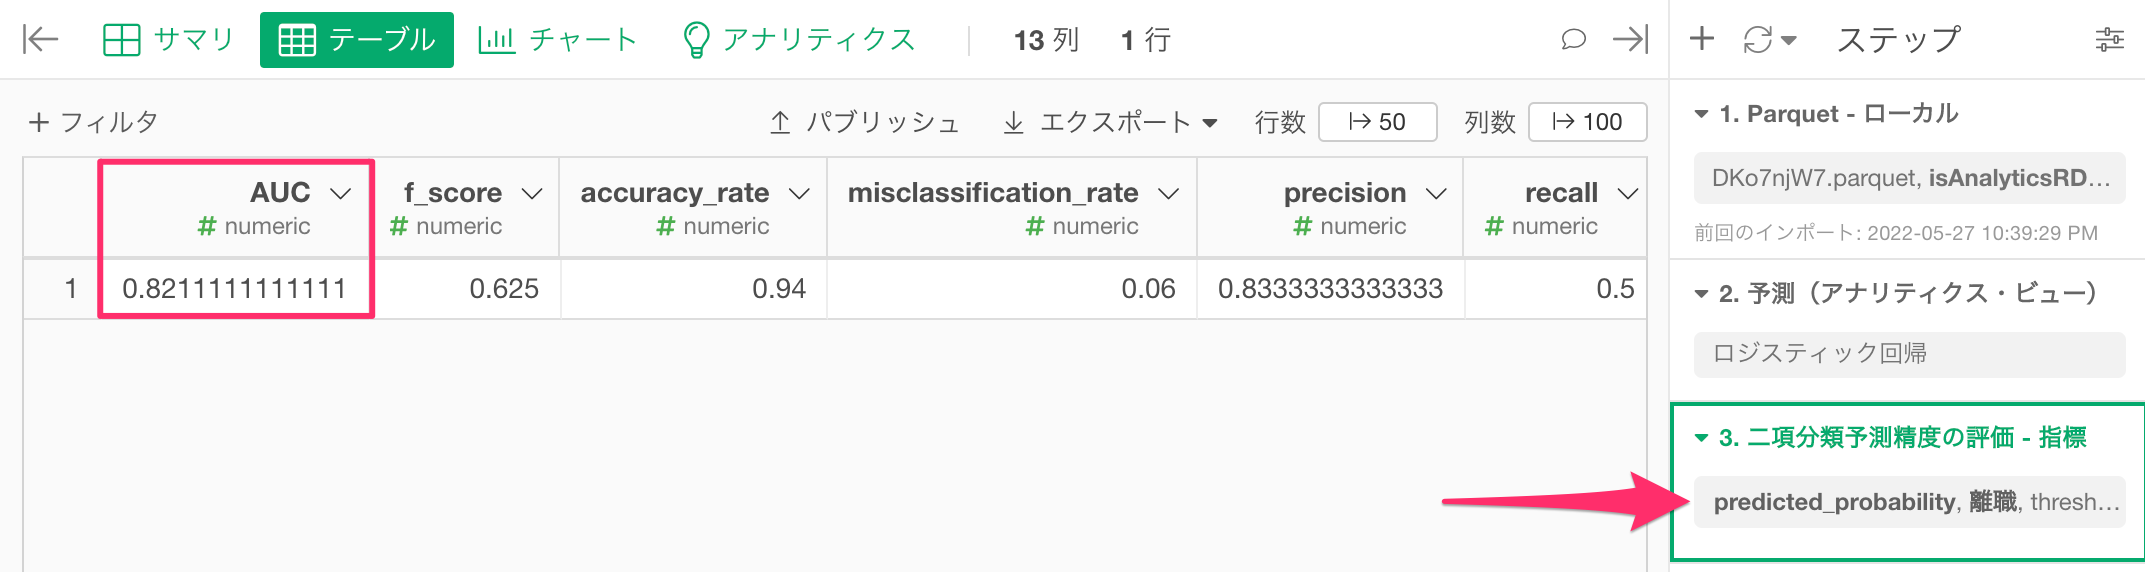Open step settings sliders icon
The image size is (2145, 572).
(2109, 40)
